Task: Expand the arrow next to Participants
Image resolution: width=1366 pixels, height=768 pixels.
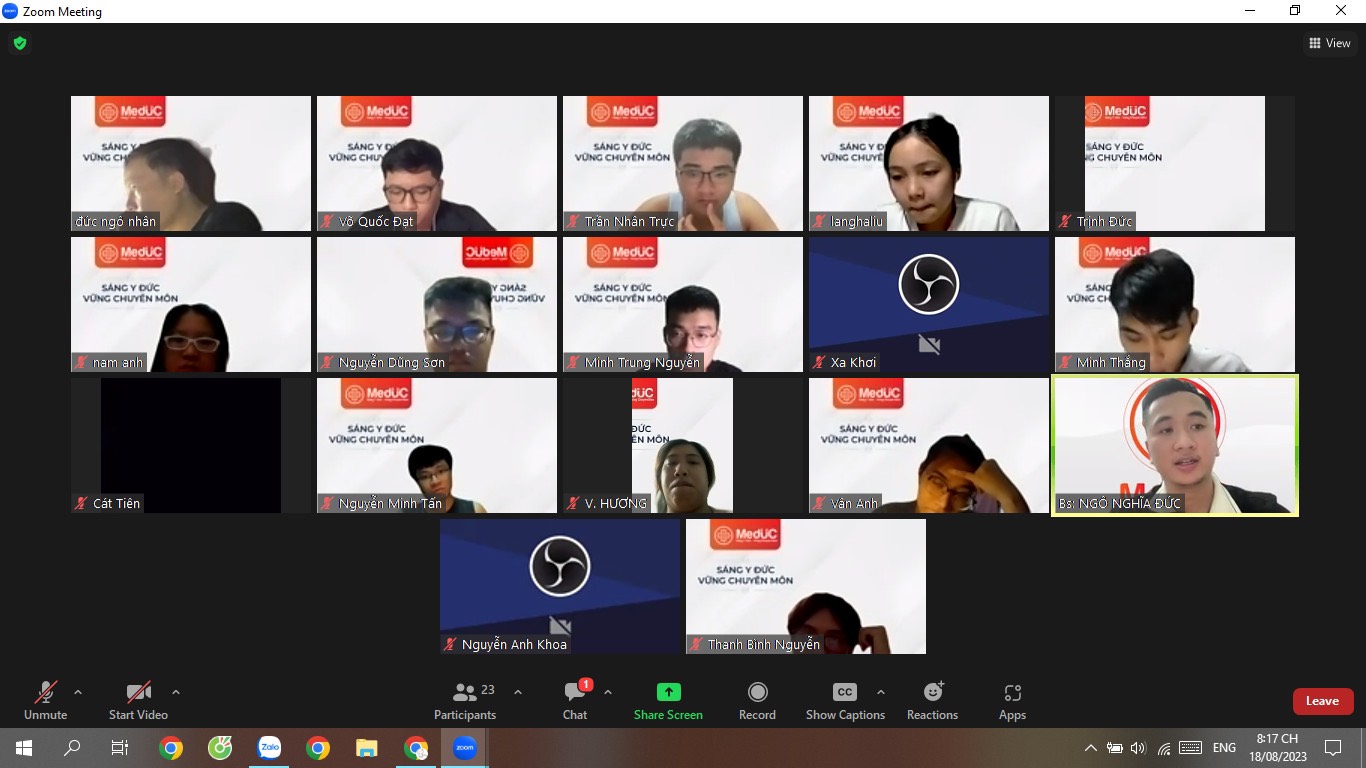Action: point(518,692)
